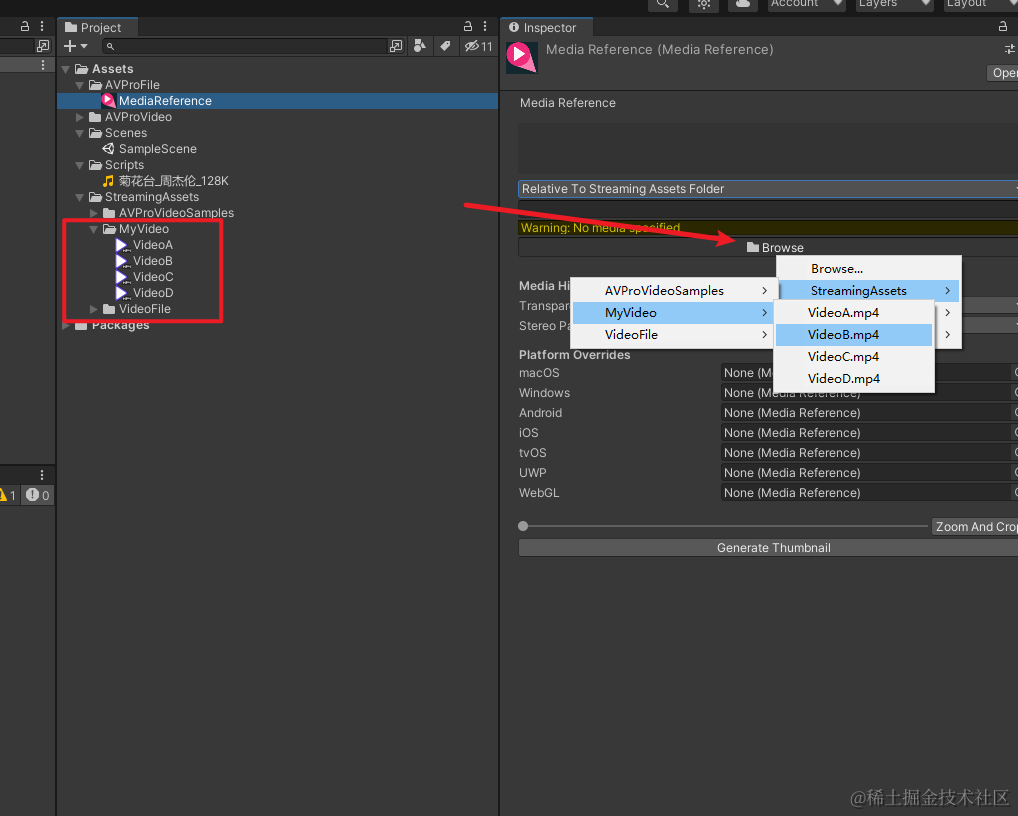The width and height of the screenshot is (1018, 816).
Task: Select VideoB in the Project tree
Action: pyautogui.click(x=153, y=261)
